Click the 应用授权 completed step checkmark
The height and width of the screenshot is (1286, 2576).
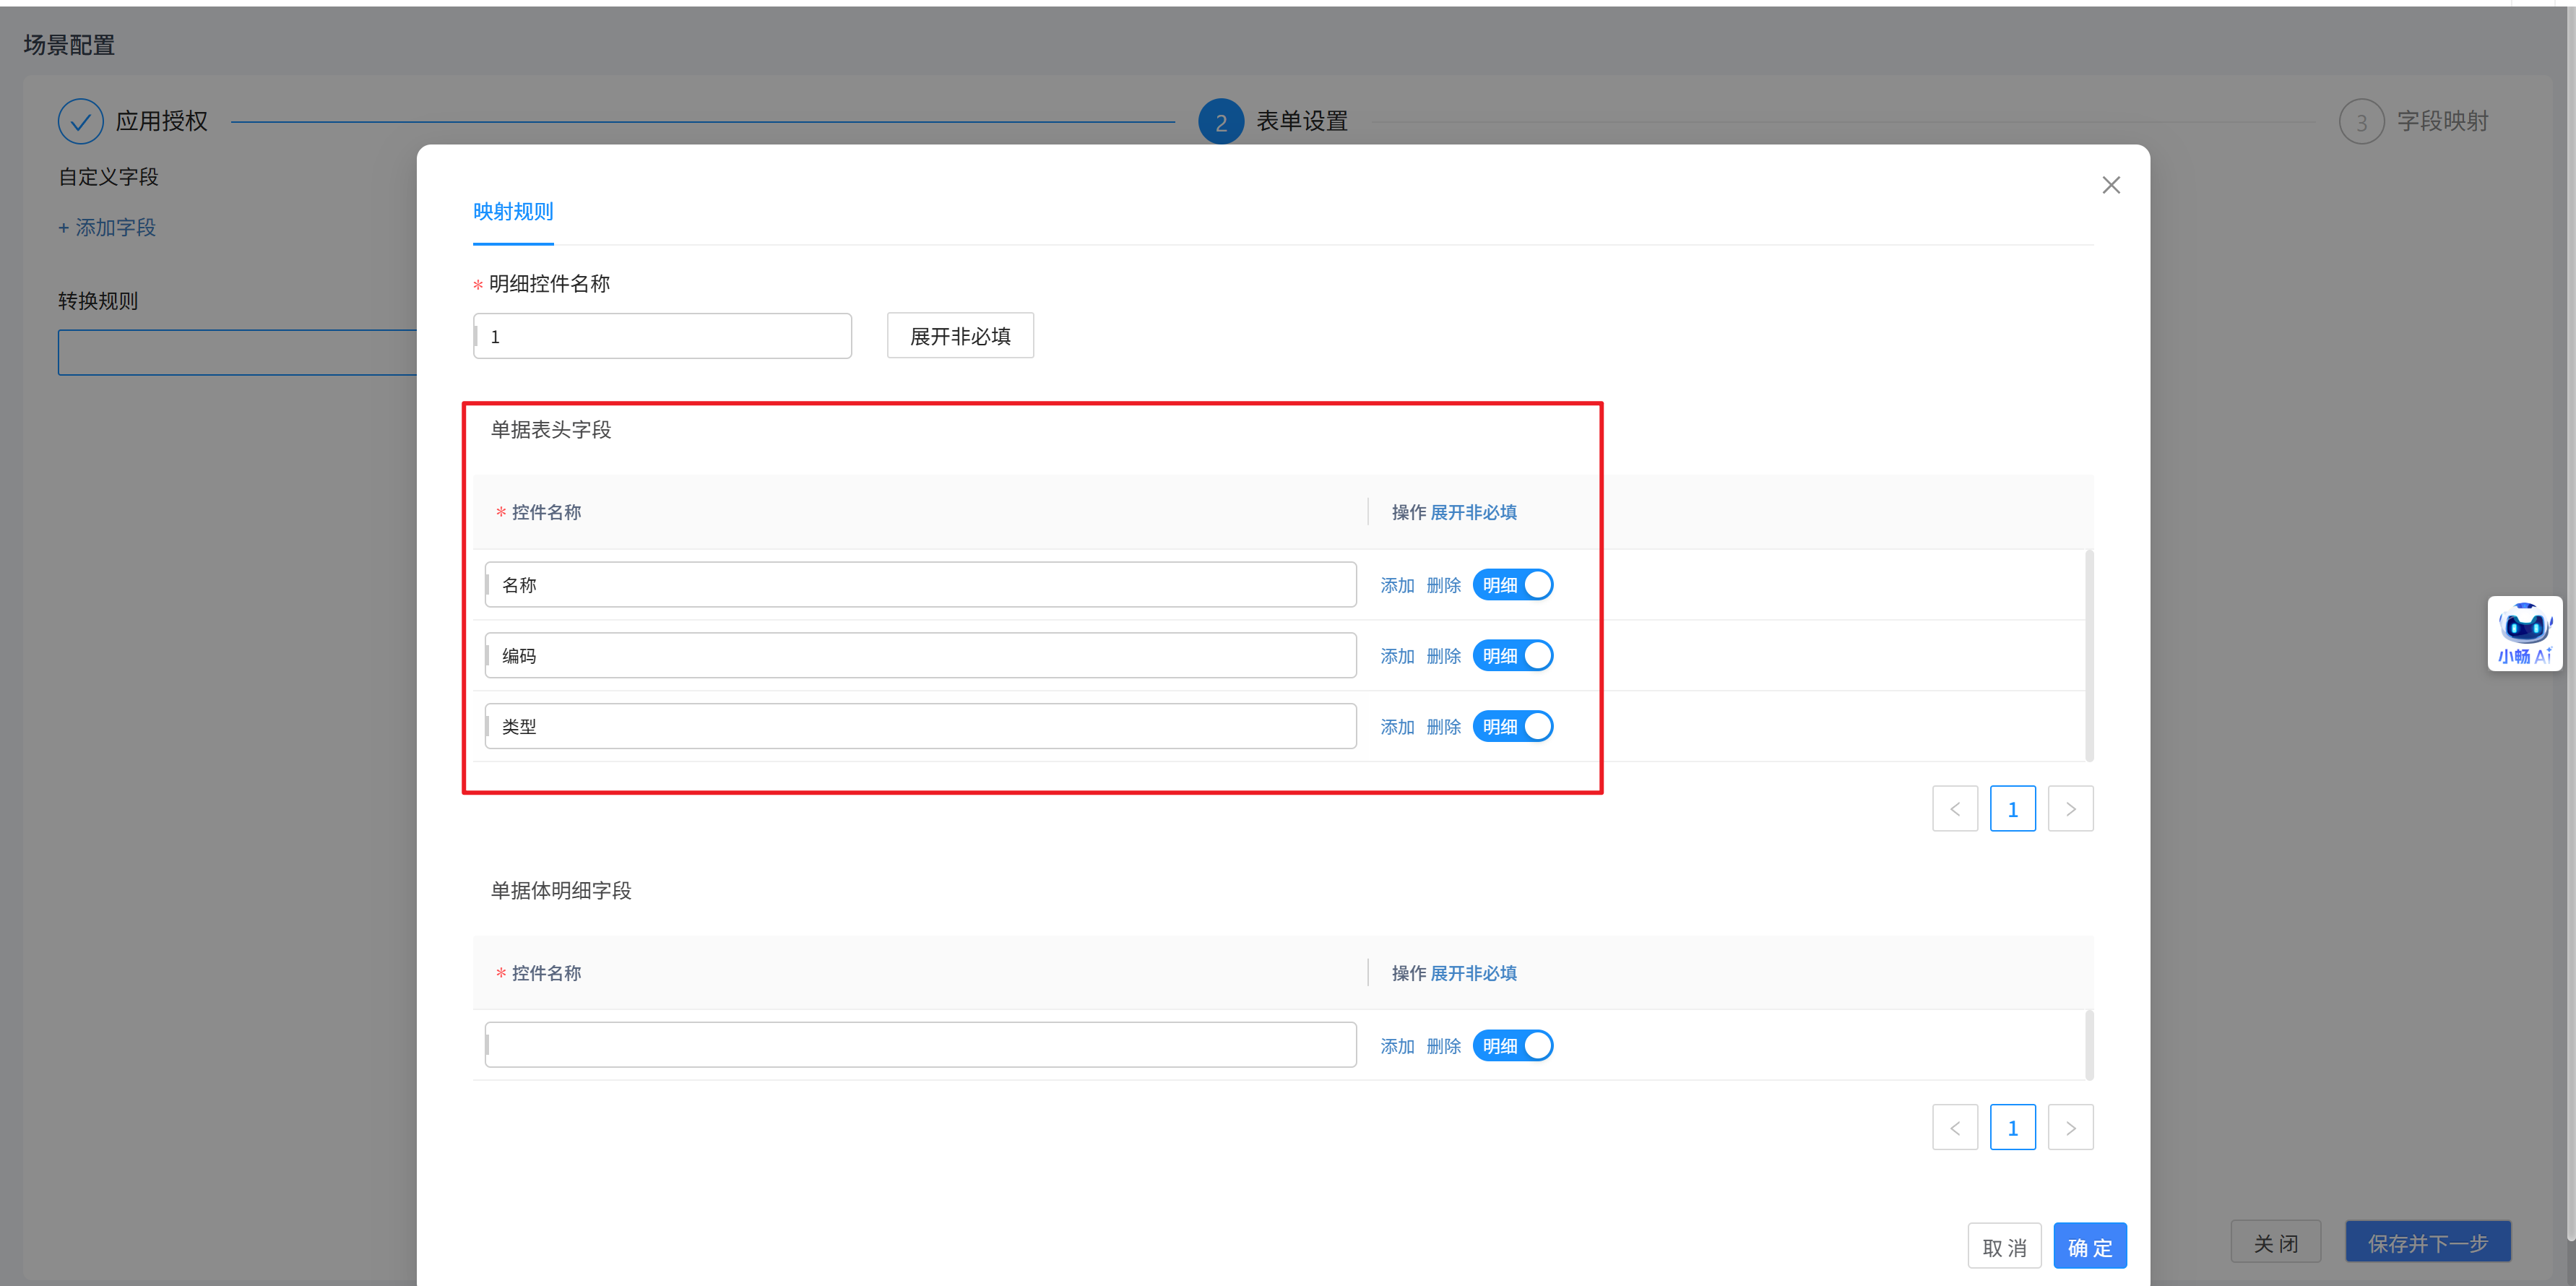click(x=80, y=122)
